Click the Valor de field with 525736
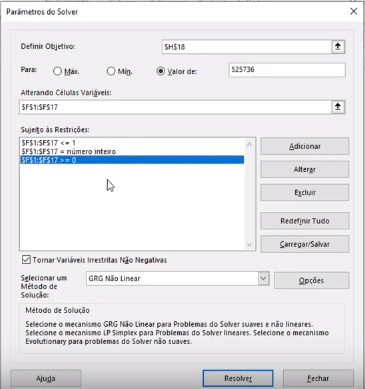The image size is (365, 389). tap(287, 70)
